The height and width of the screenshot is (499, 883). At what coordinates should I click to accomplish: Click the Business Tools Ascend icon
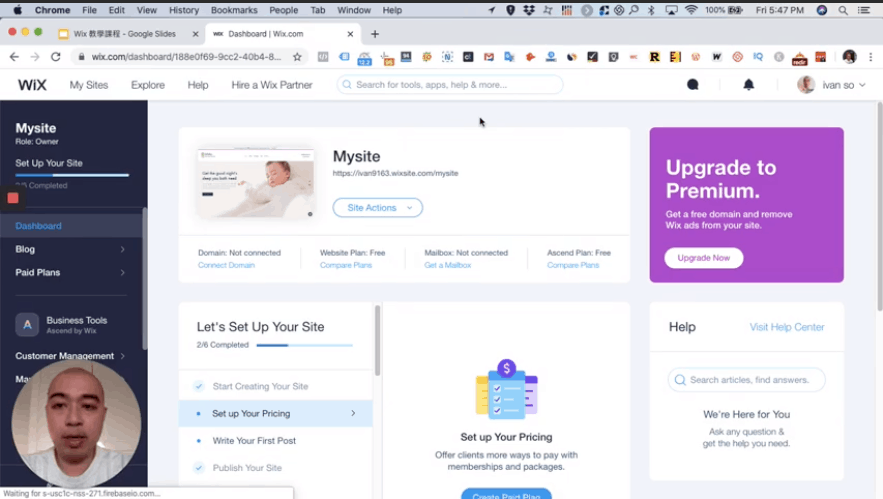coord(27,325)
